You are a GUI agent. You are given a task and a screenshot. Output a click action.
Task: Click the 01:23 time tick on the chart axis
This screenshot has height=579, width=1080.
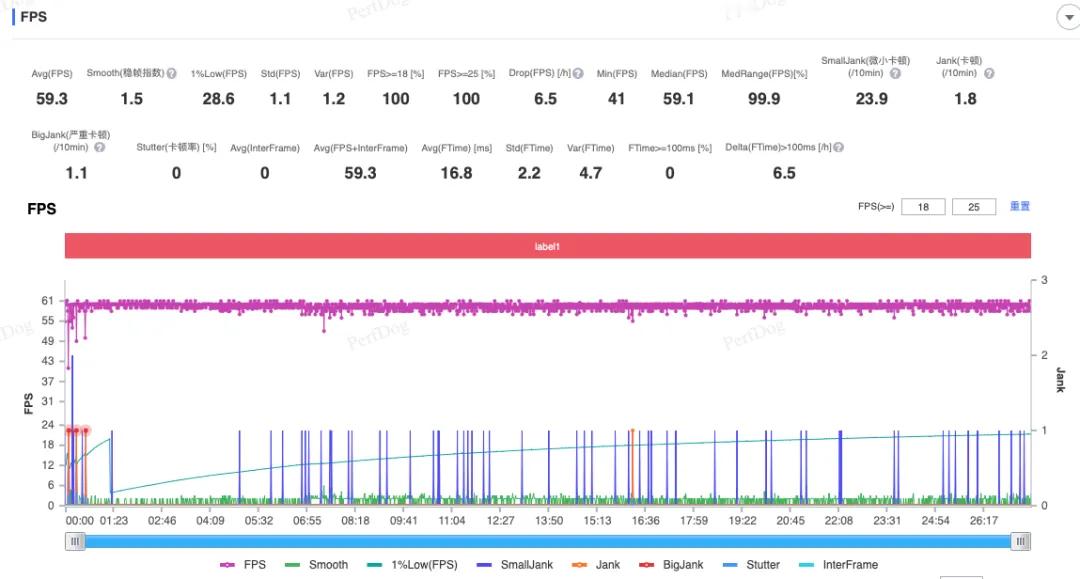click(114, 521)
